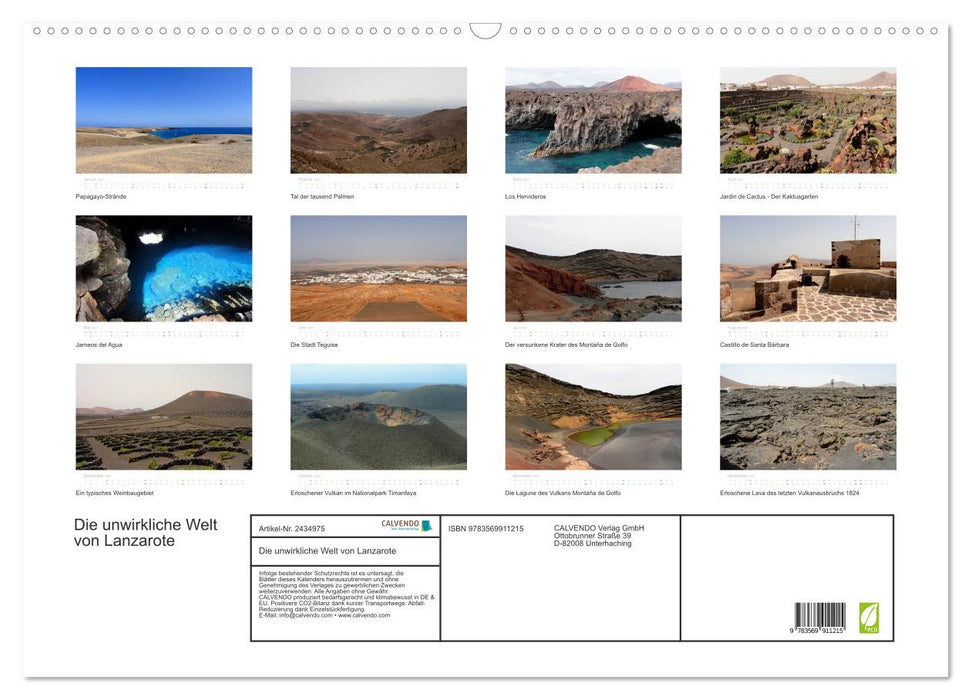
Task: Click the large title 'Die unwirkliche Welt von Lanzarote'
Action: [x=146, y=533]
